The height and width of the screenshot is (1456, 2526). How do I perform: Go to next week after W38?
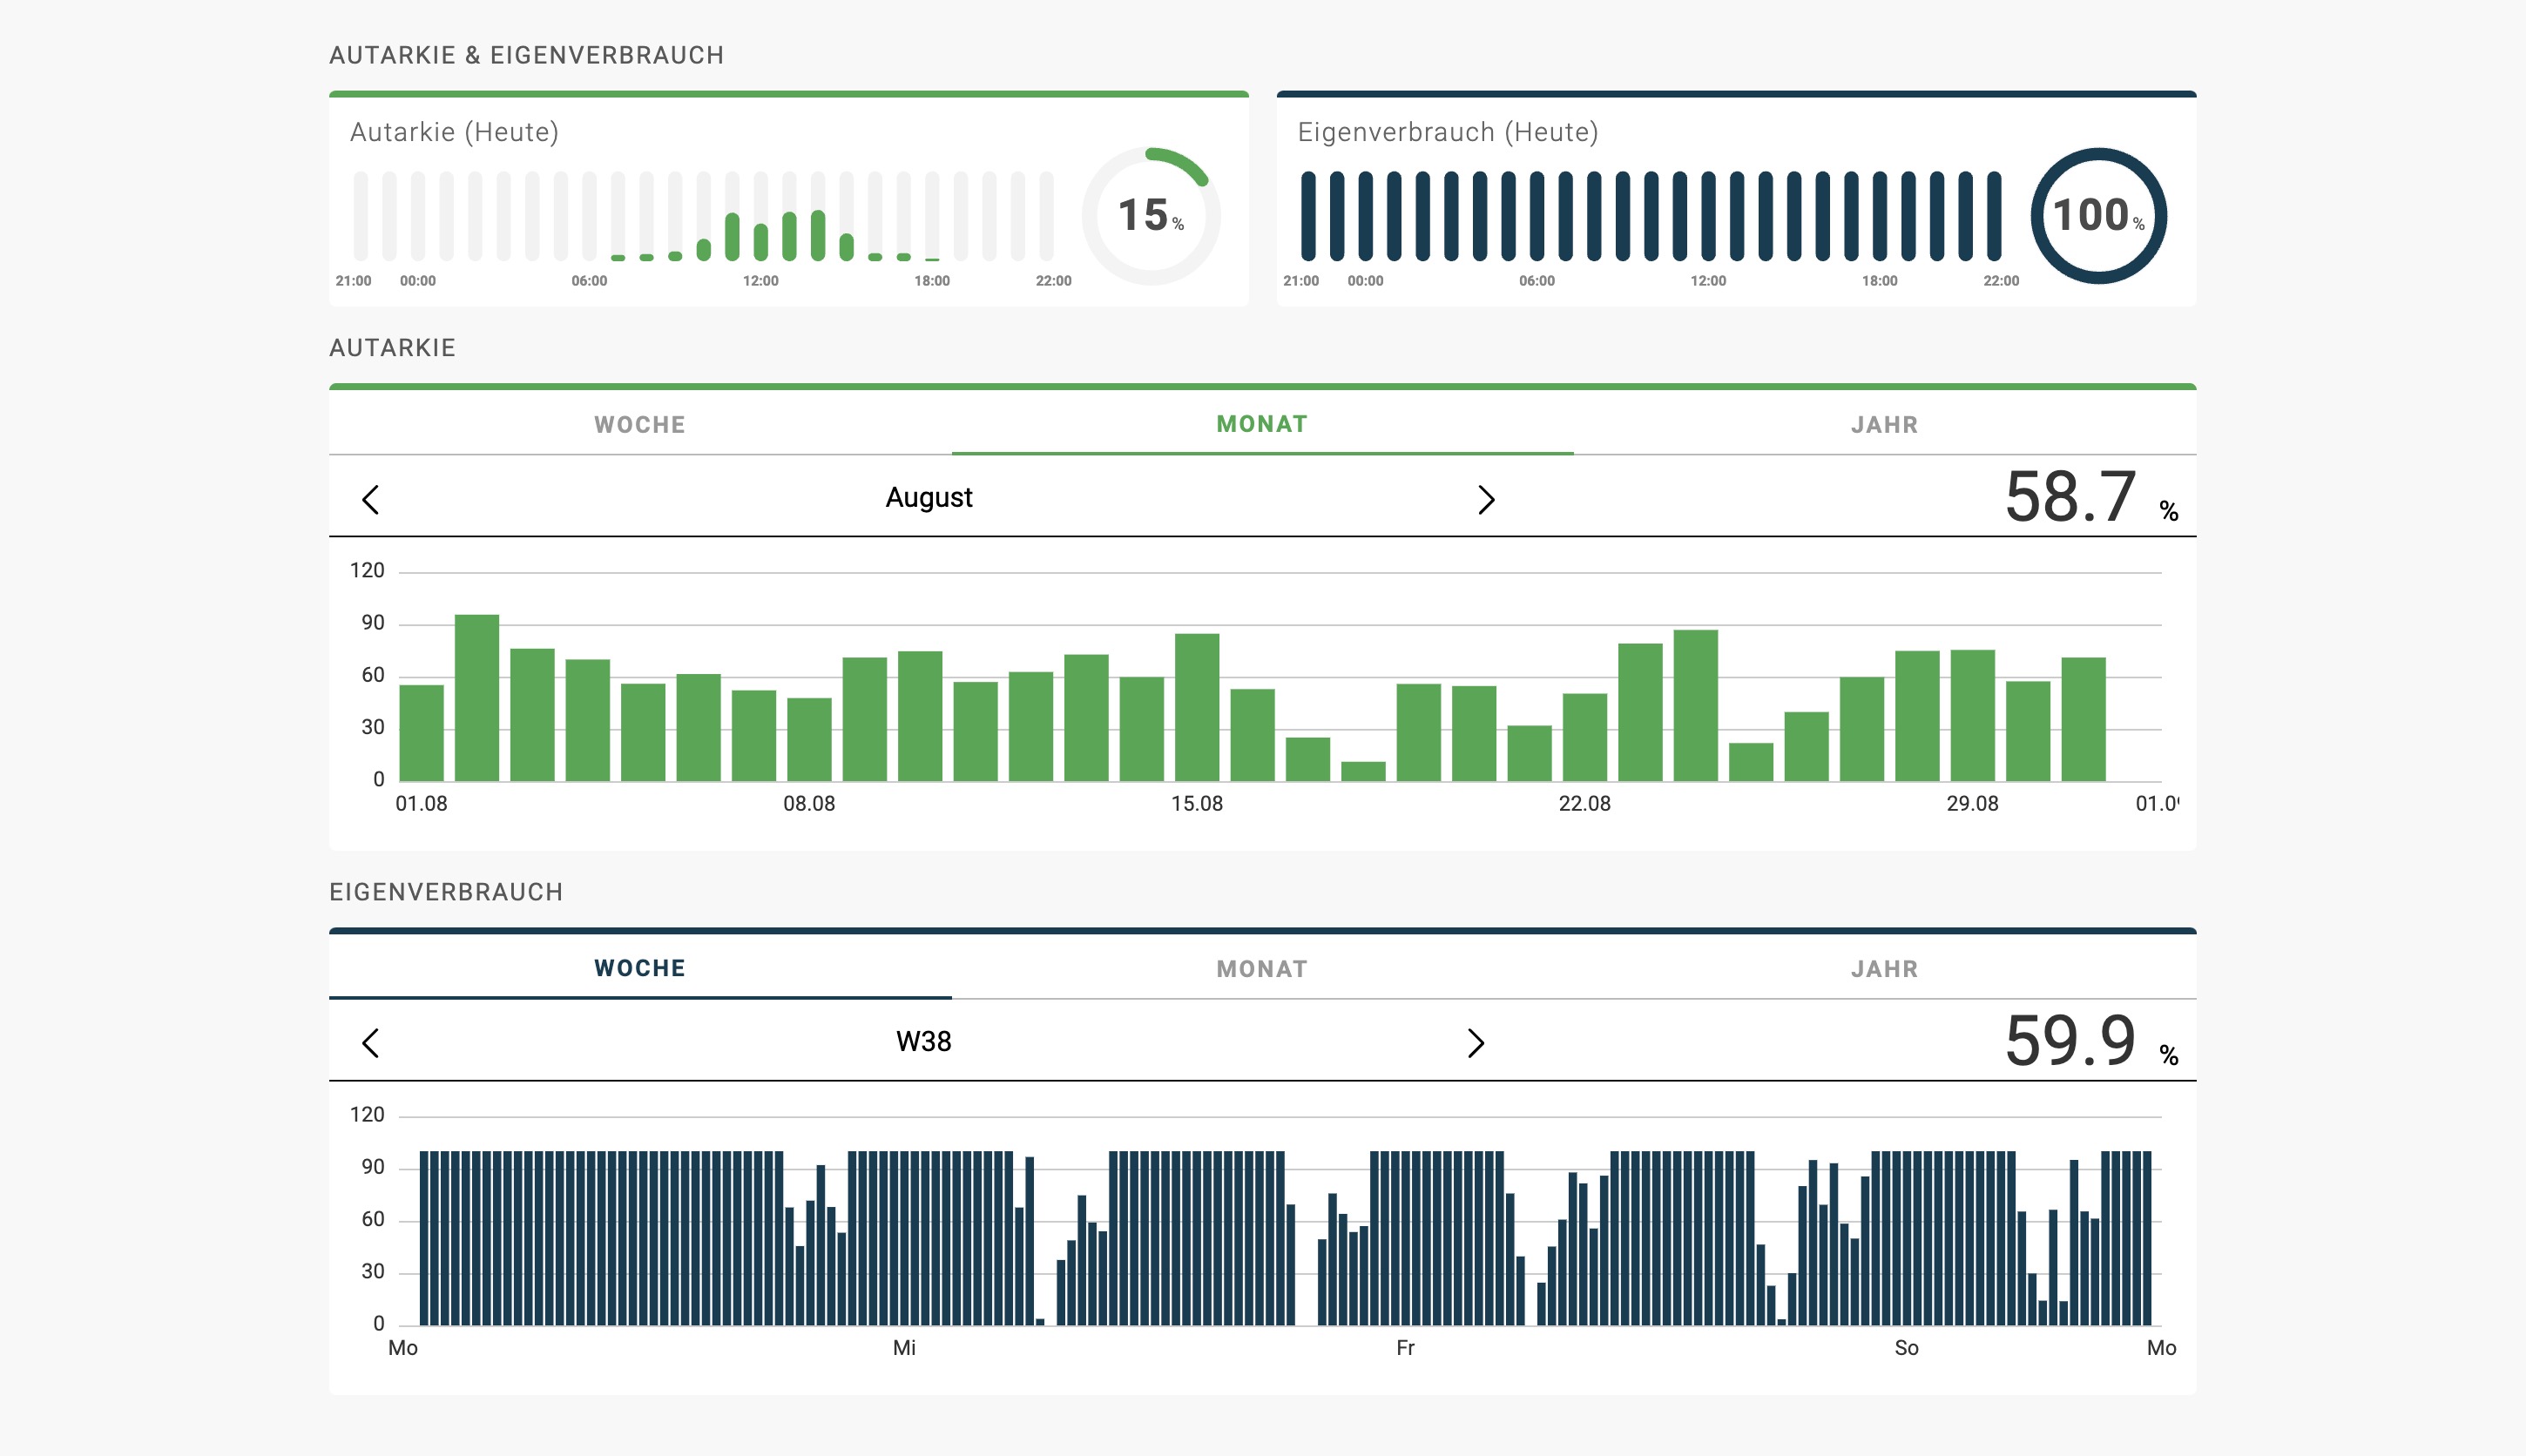point(1475,1043)
